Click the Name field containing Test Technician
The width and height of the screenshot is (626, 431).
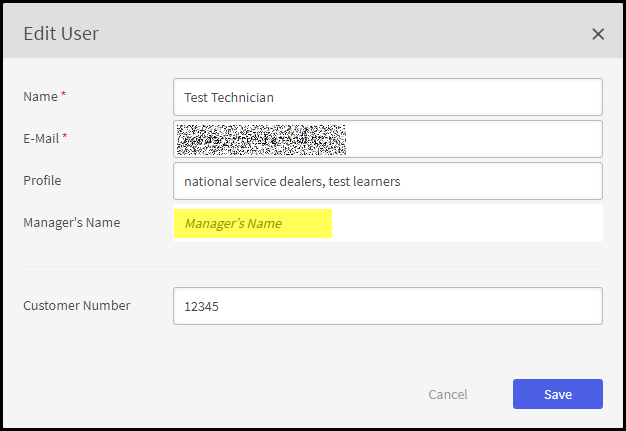pos(387,97)
